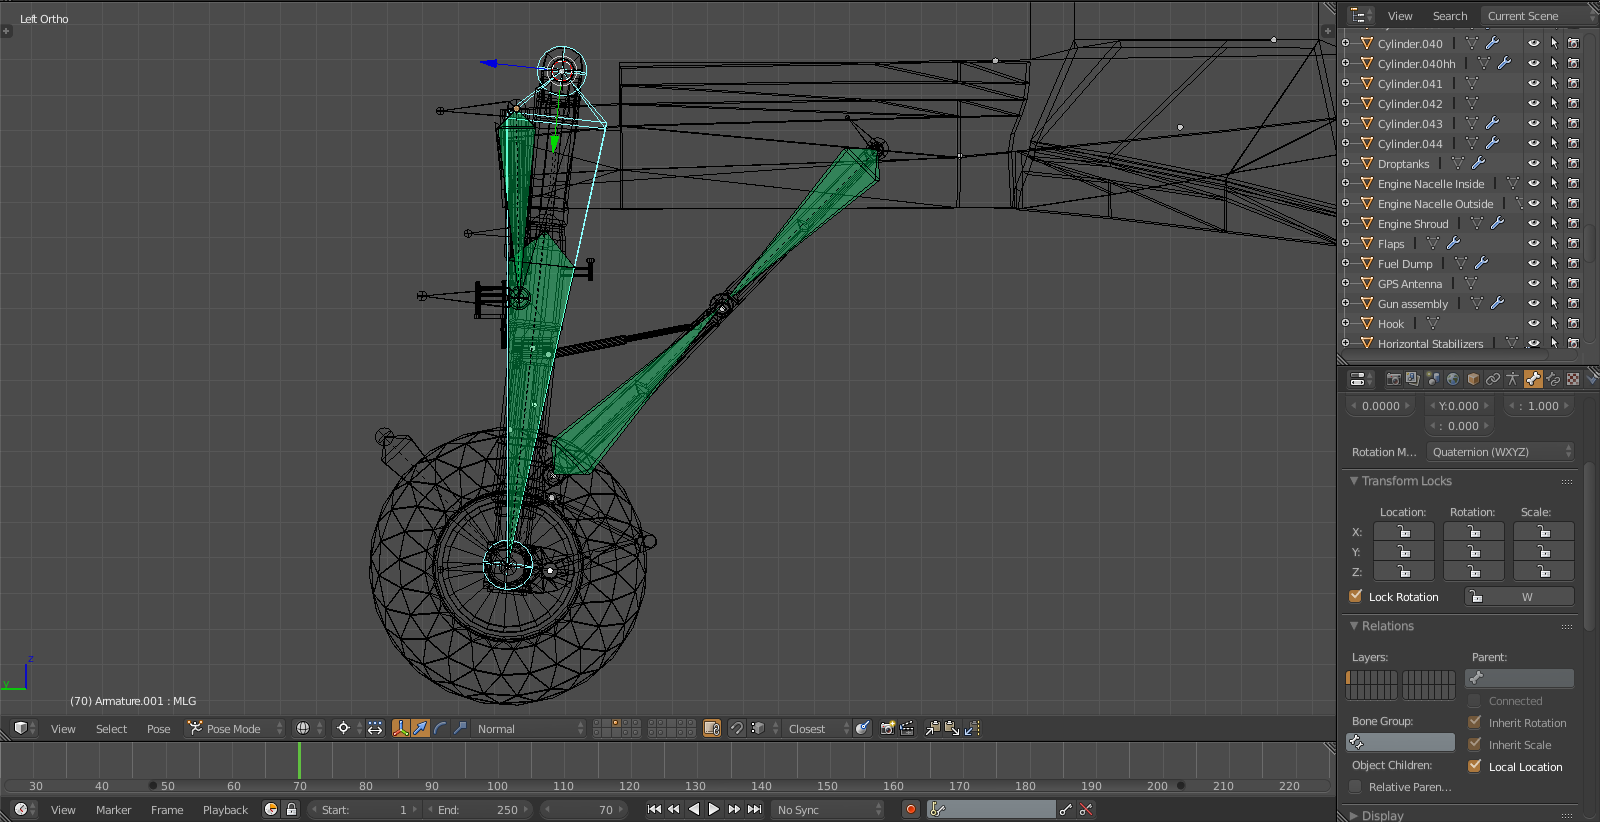Select the scale manipulator icon
Screen dimensions: 1600x822
461,728
